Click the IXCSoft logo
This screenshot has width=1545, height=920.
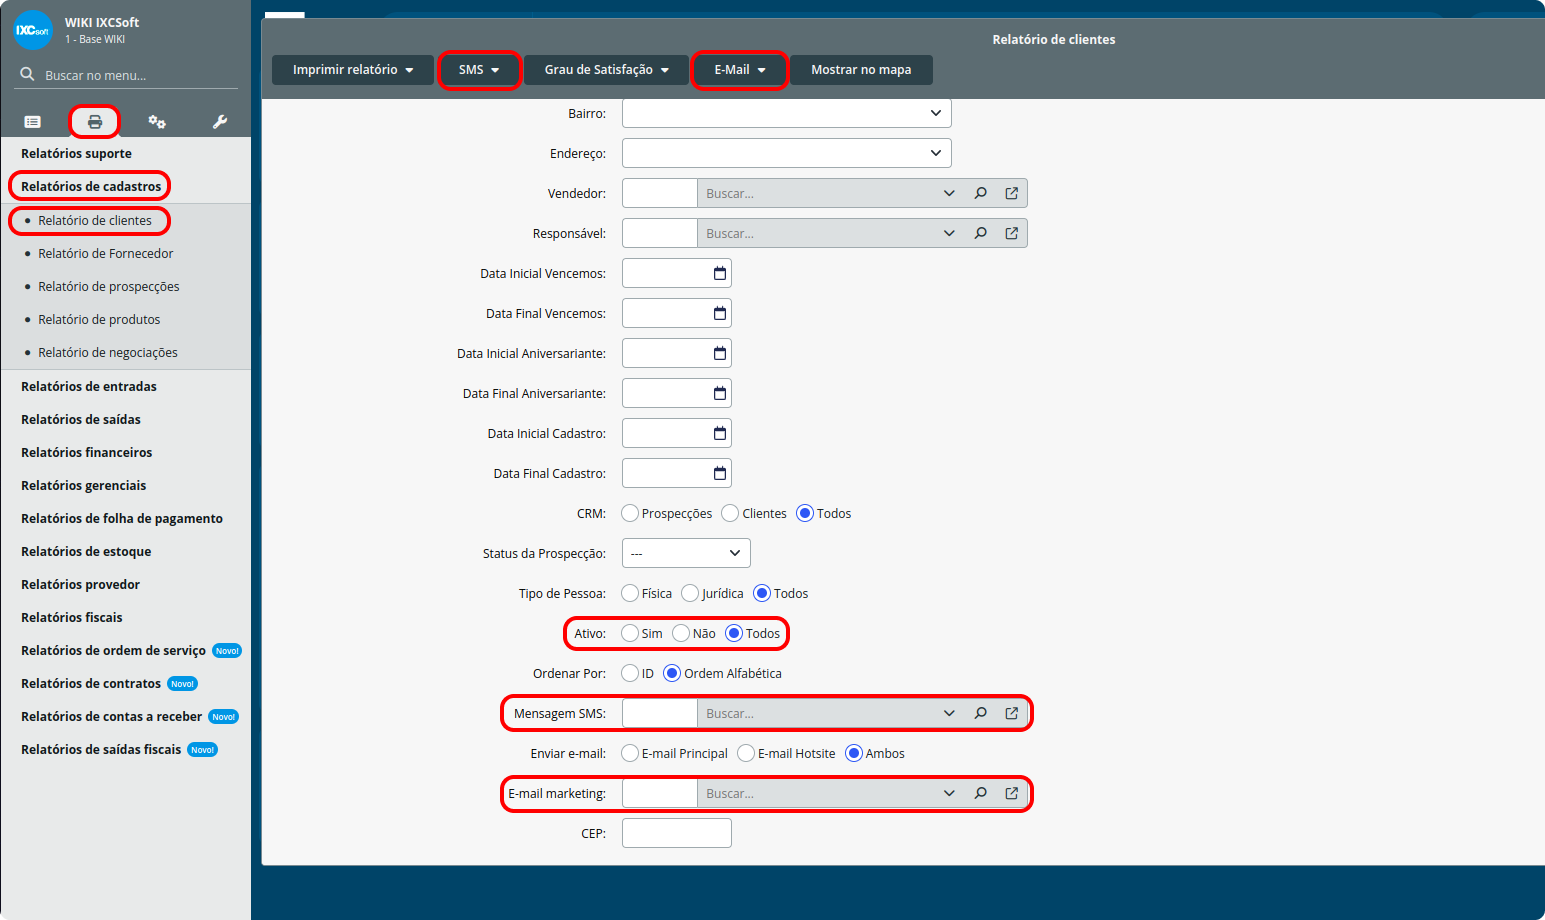click(33, 30)
